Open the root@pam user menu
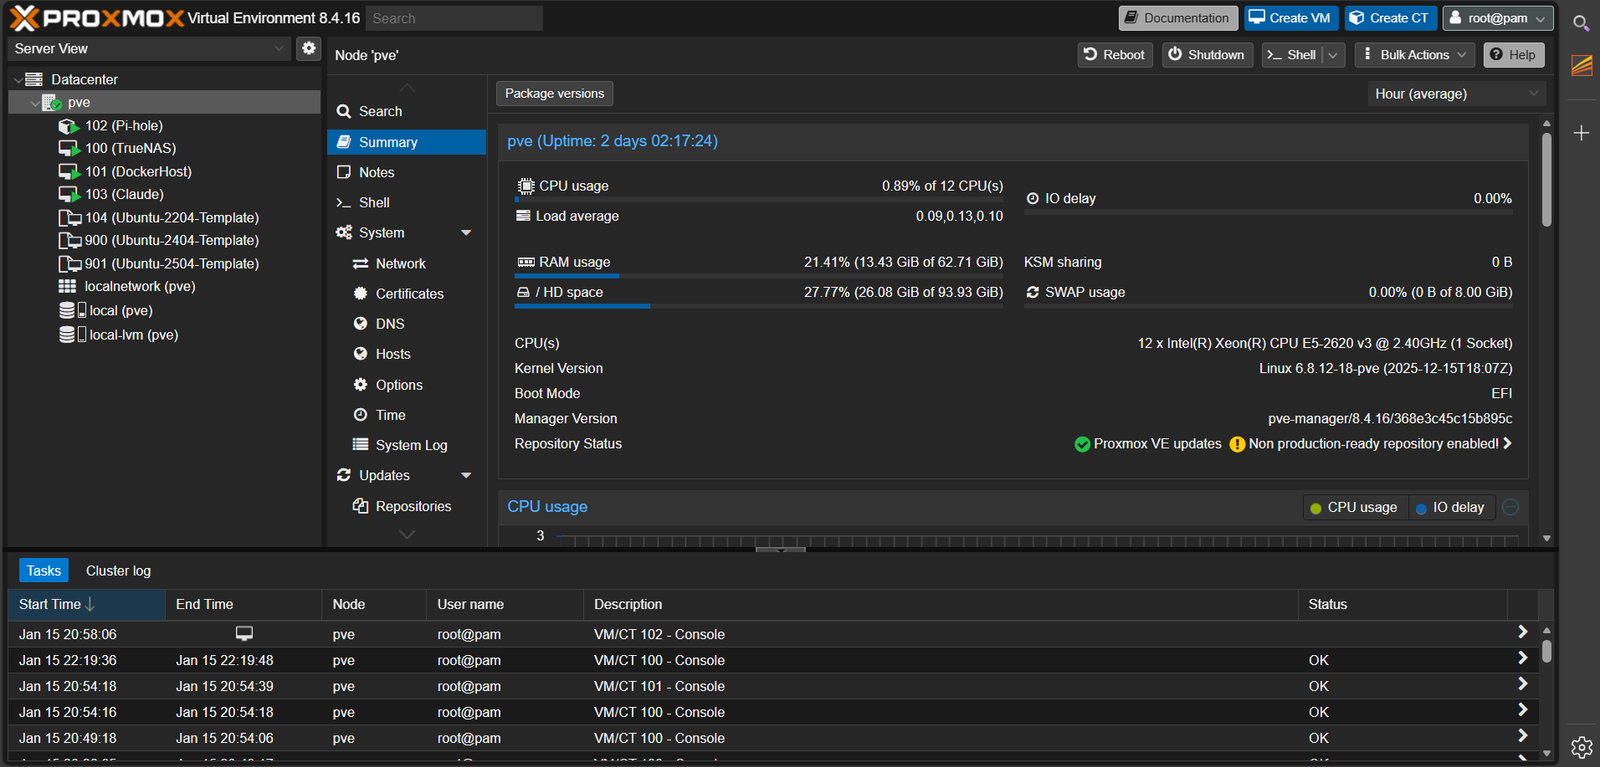The width and height of the screenshot is (1600, 767). coord(1498,18)
